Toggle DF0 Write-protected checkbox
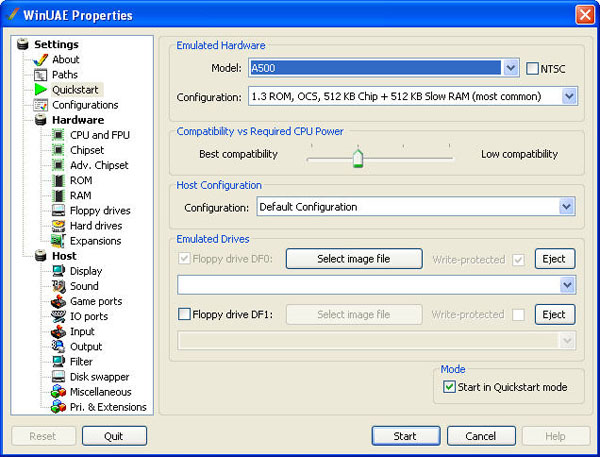 coord(518,260)
